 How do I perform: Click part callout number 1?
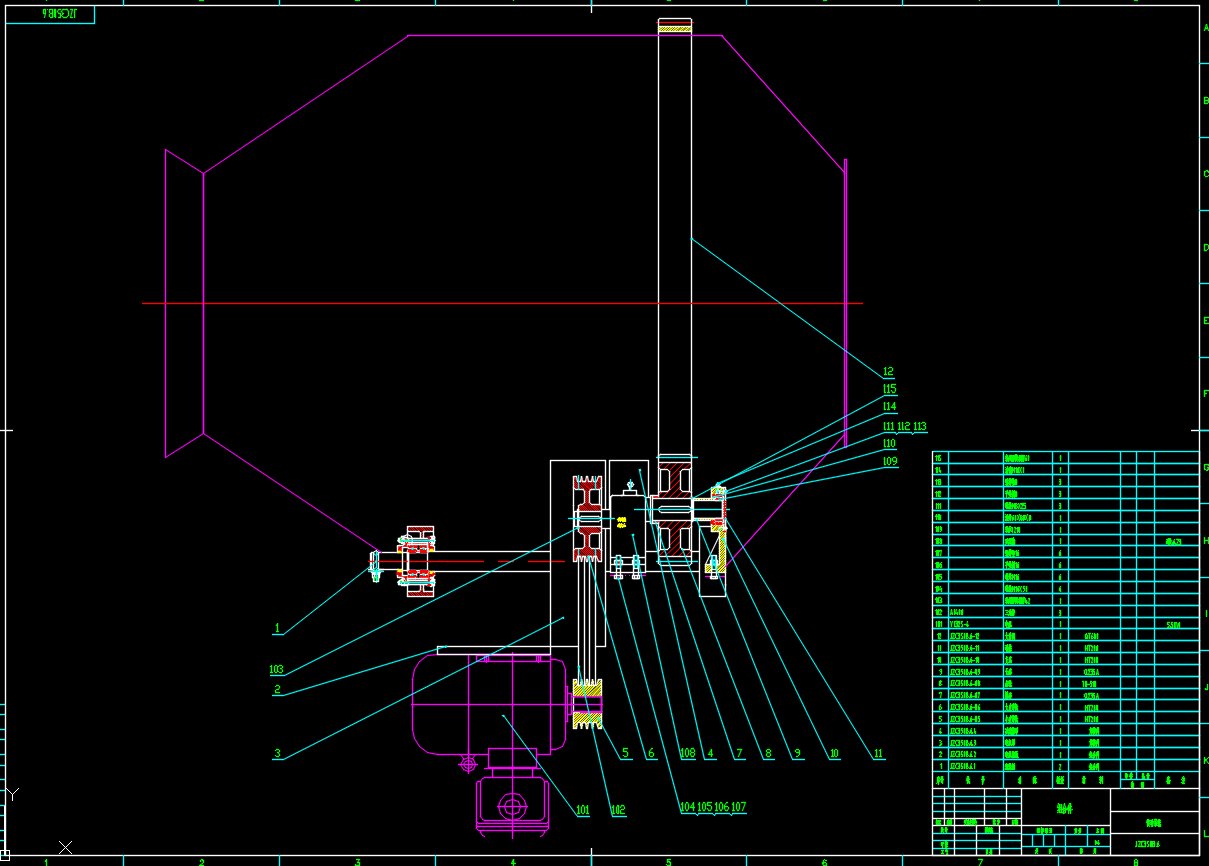pos(278,629)
